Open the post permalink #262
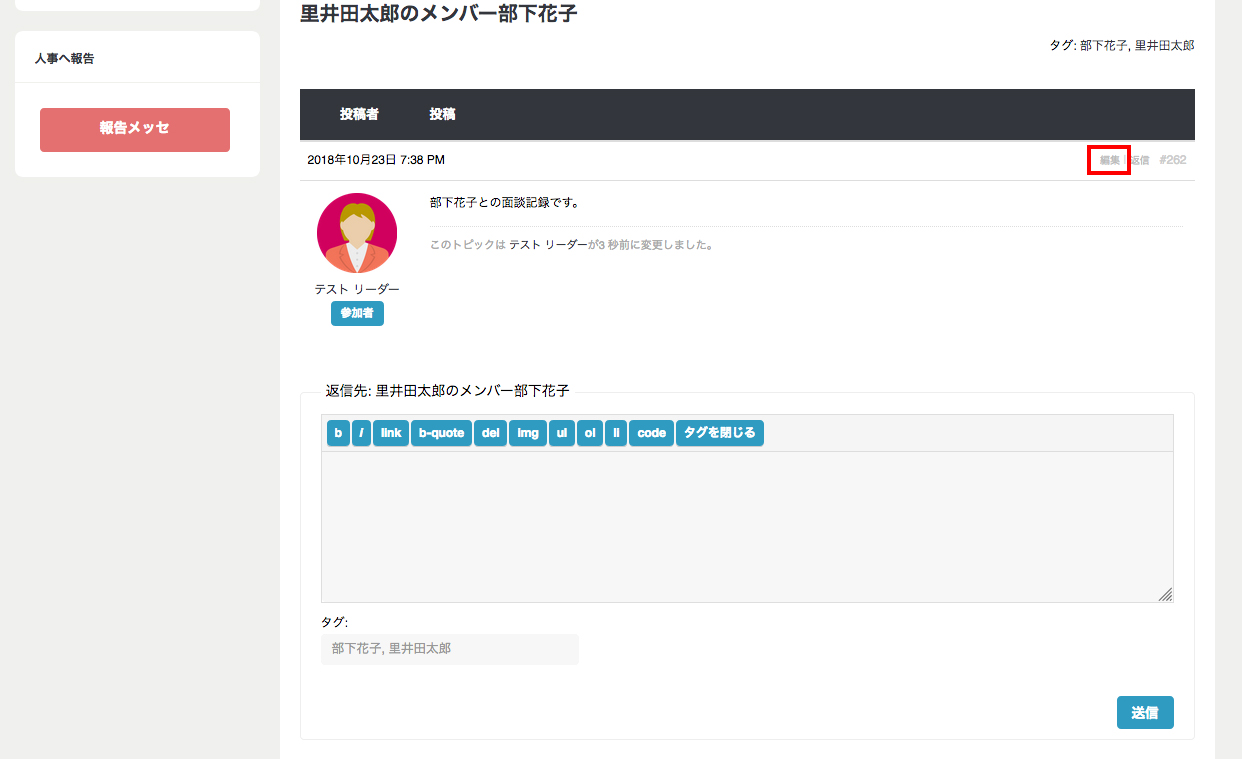 (x=1172, y=160)
